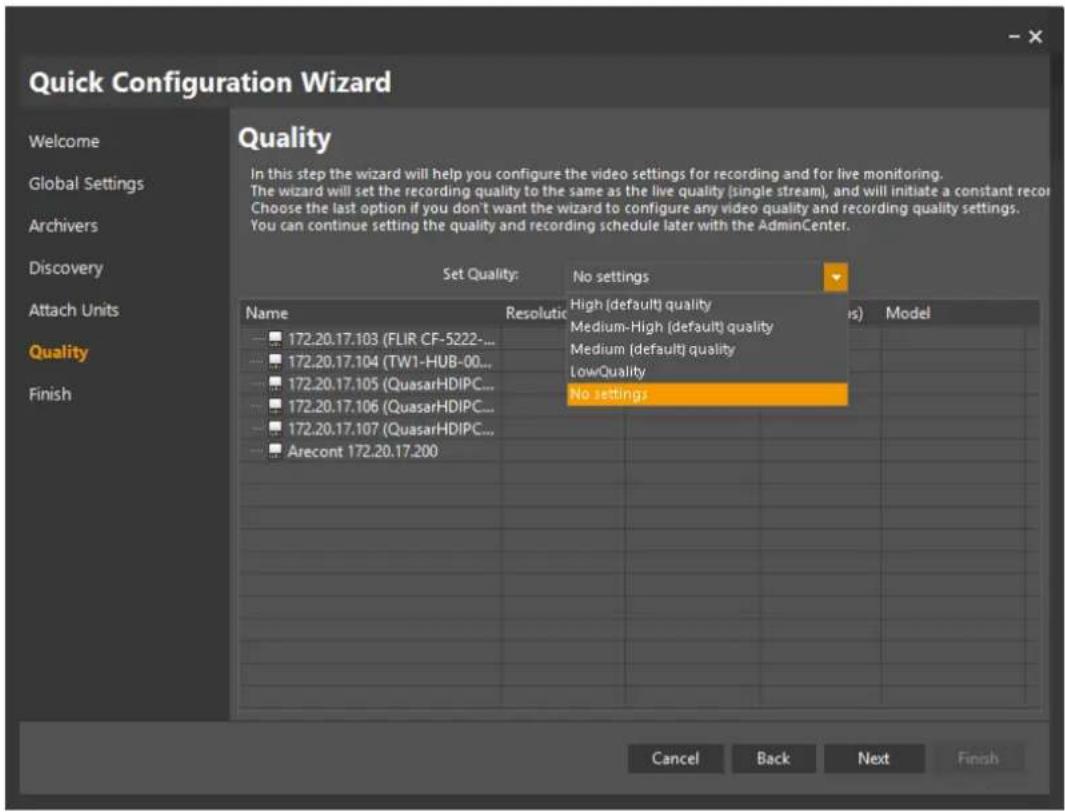Image resolution: width=1065 pixels, height=812 pixels.
Task: Click the Back button
Action: coord(773,758)
